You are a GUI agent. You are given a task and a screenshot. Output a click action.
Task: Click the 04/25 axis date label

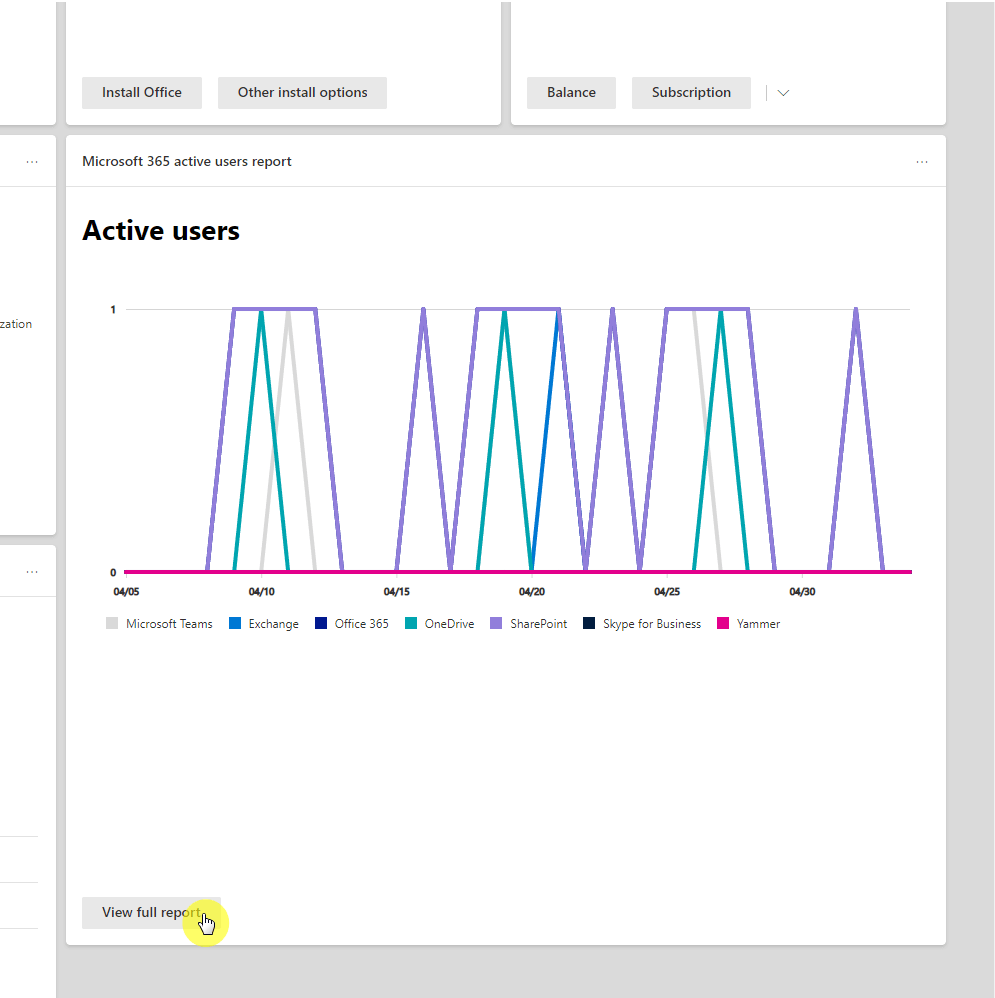click(667, 592)
